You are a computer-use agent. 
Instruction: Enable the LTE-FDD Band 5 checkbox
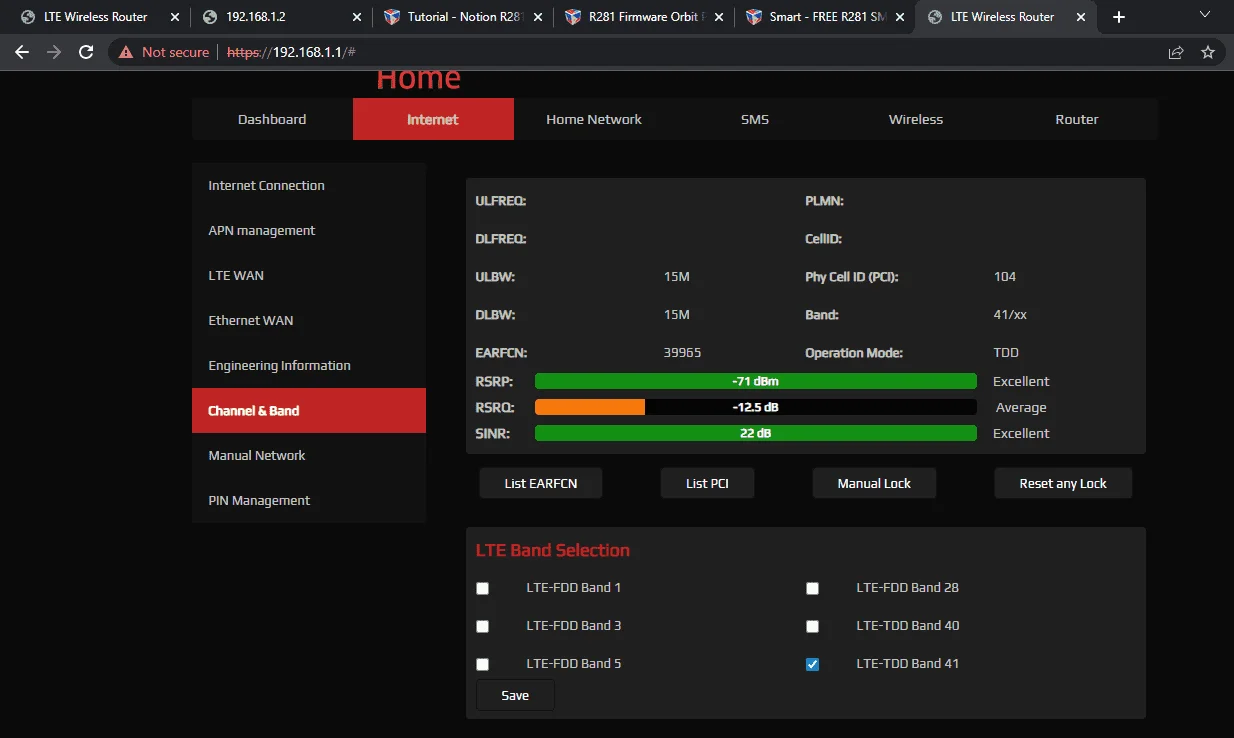tap(482, 664)
